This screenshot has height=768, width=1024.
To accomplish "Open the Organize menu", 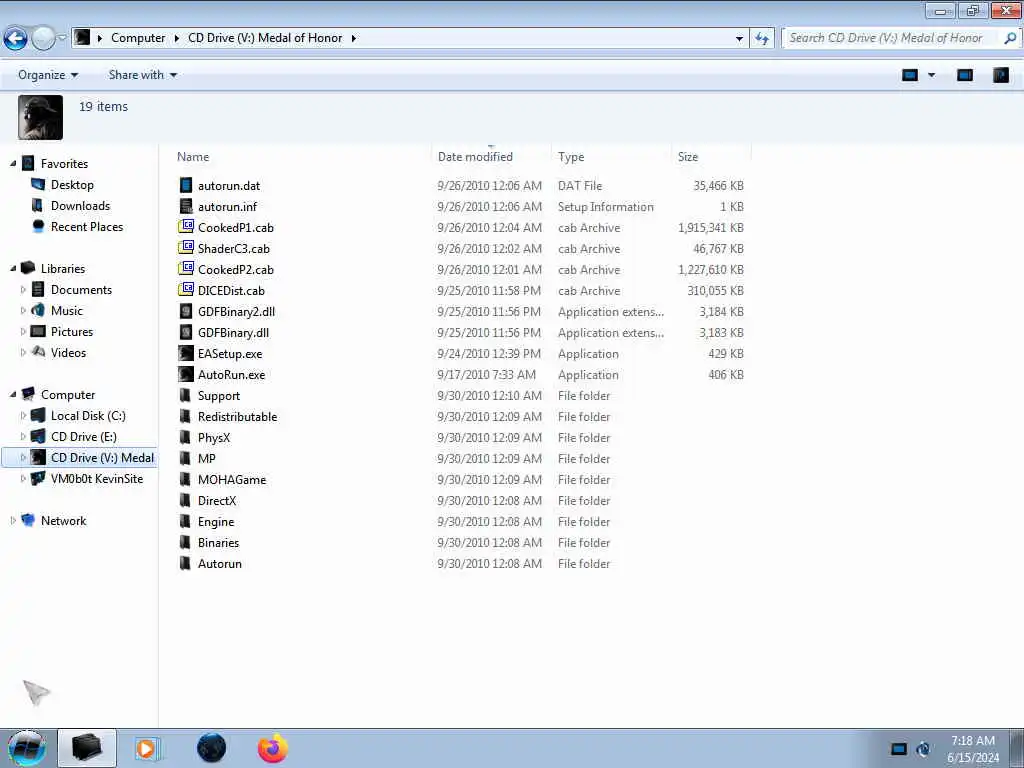I will [48, 75].
